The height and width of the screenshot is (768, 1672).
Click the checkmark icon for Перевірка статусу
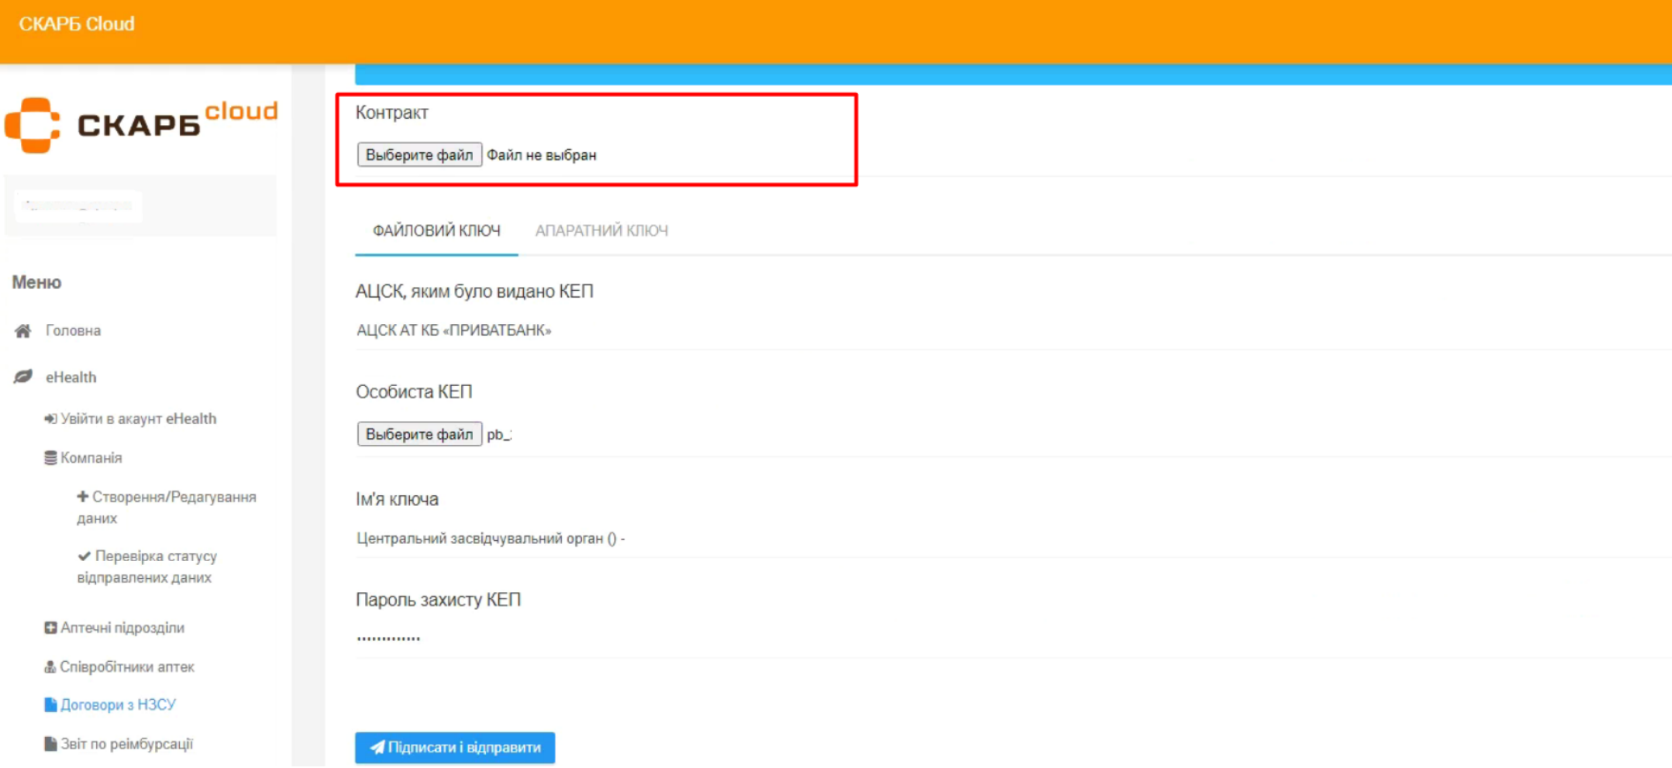click(84, 556)
